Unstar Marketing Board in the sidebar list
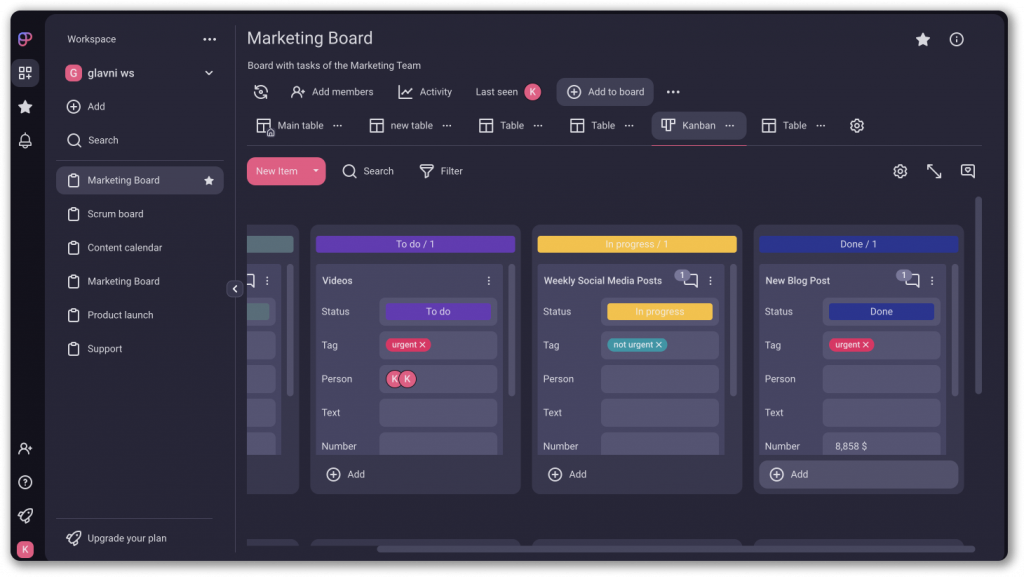The image size is (1024, 577). (x=209, y=181)
